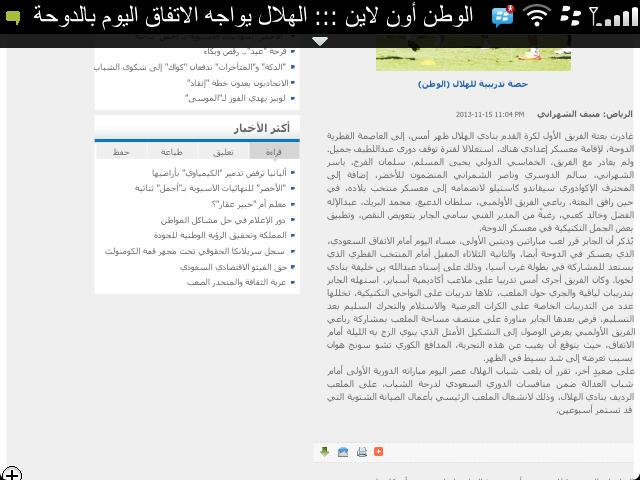This screenshot has width=640, height=480.
Task: Open link لوبيز يهدي الفوز لـ"الموسى"
Action: (236, 98)
